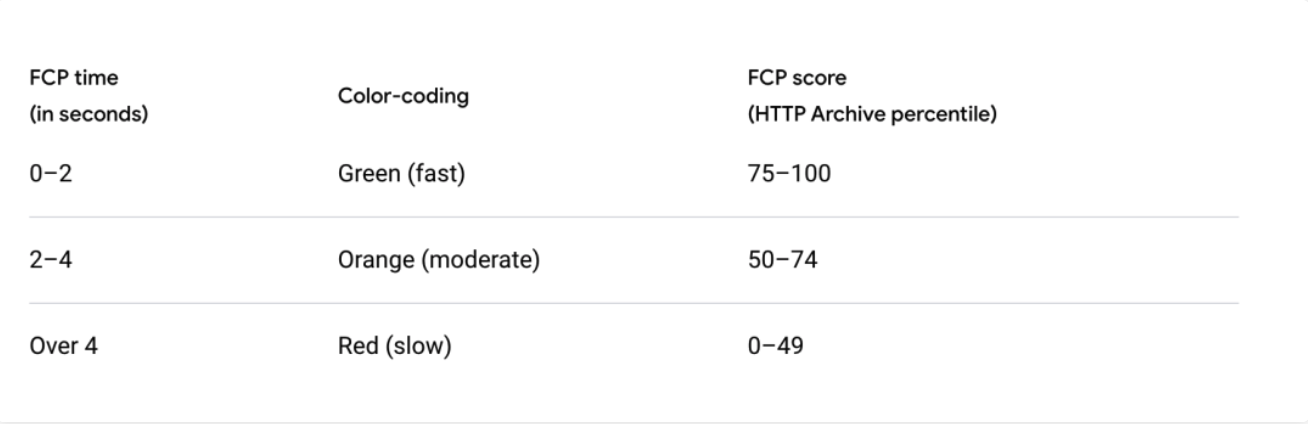The width and height of the screenshot is (1308, 424).
Task: Click the "Color-coding" column header
Action: [x=404, y=96]
